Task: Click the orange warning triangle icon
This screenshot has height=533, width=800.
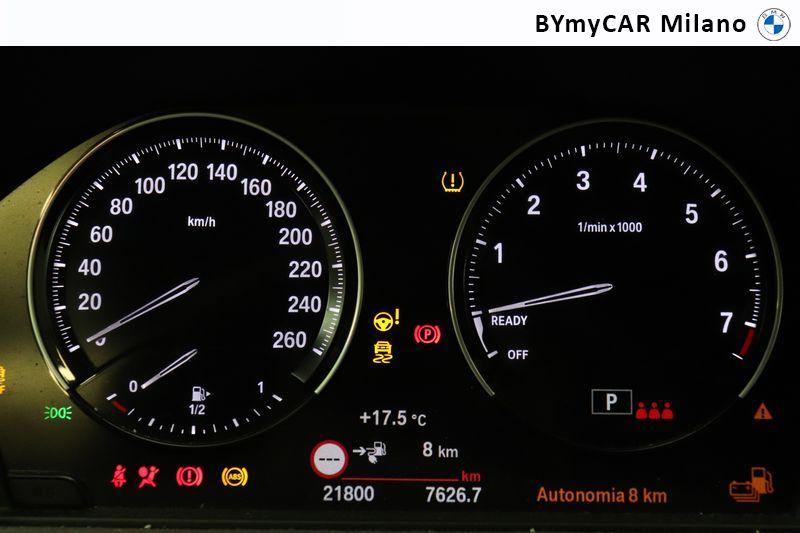Action: [x=763, y=411]
